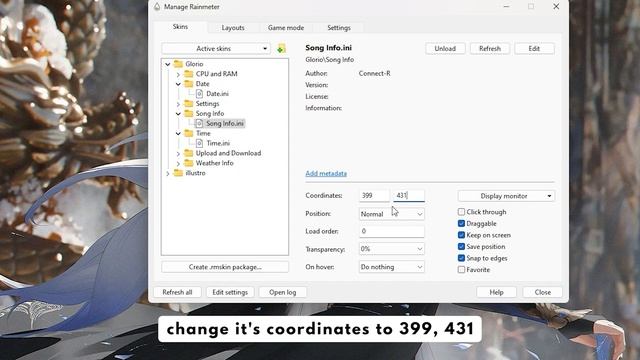Toggle the Keep on screen checkbox

click(x=461, y=235)
